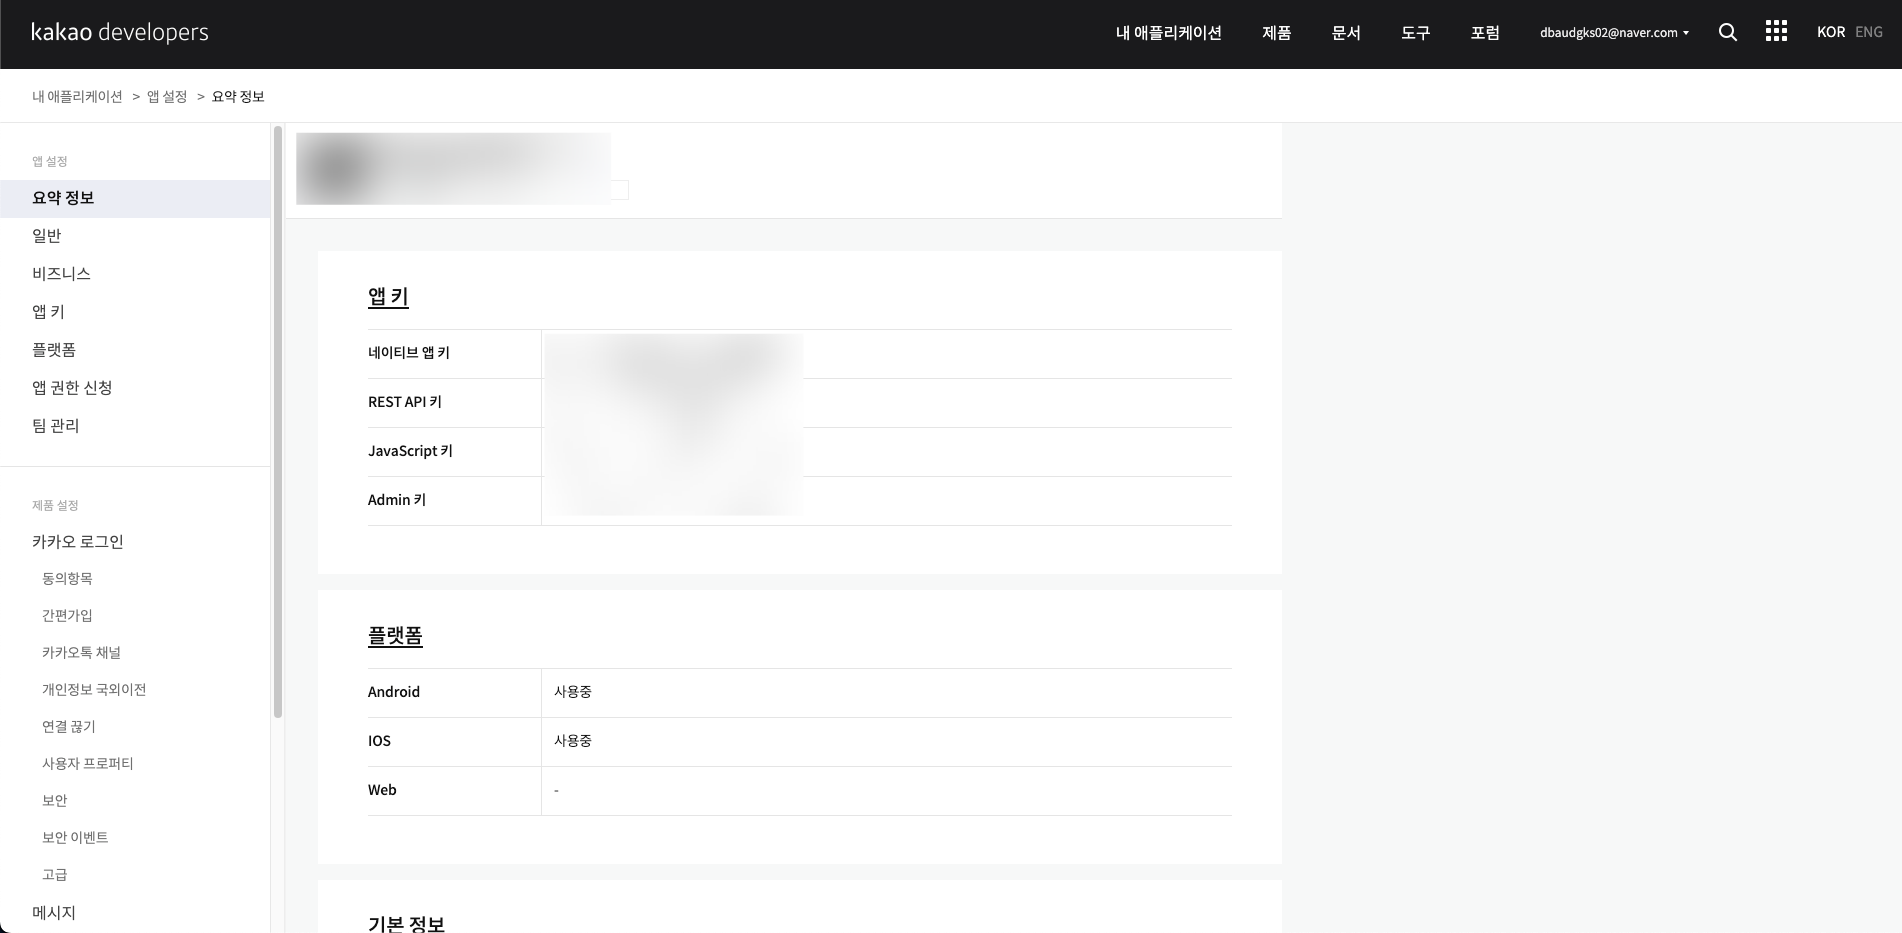Click the kakao developers logo
The image size is (1902, 933).
tap(120, 32)
